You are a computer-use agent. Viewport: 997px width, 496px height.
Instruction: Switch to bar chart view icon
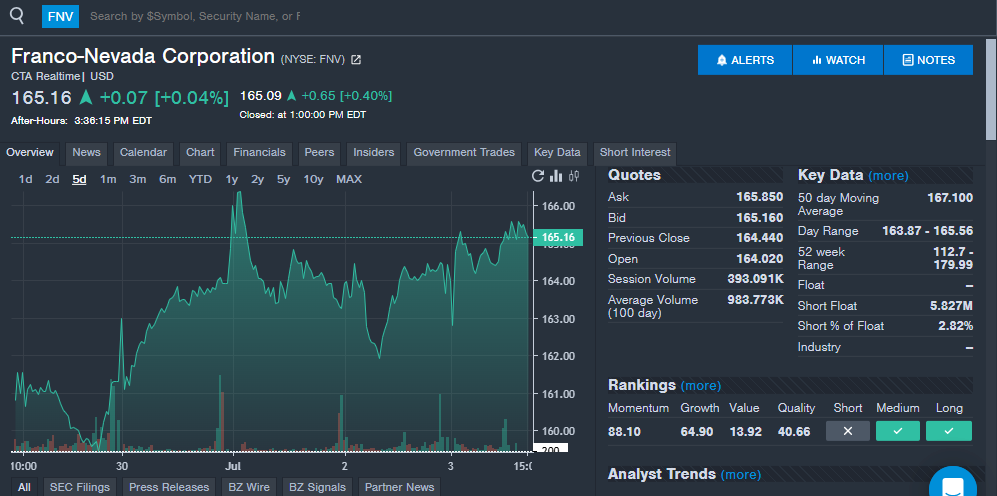[556, 176]
